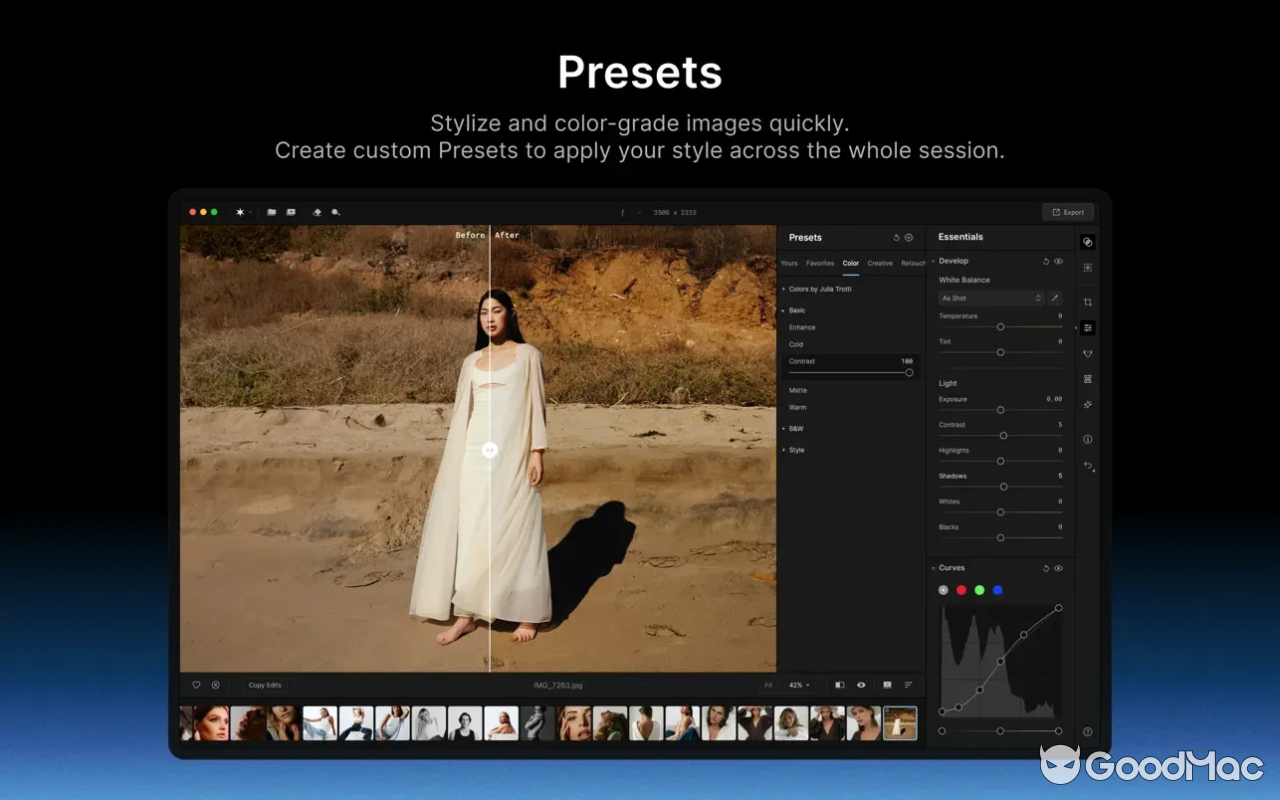Image resolution: width=1280 pixels, height=800 pixels.
Task: Open the White Balance 'As Shot' dropdown
Action: click(990, 297)
